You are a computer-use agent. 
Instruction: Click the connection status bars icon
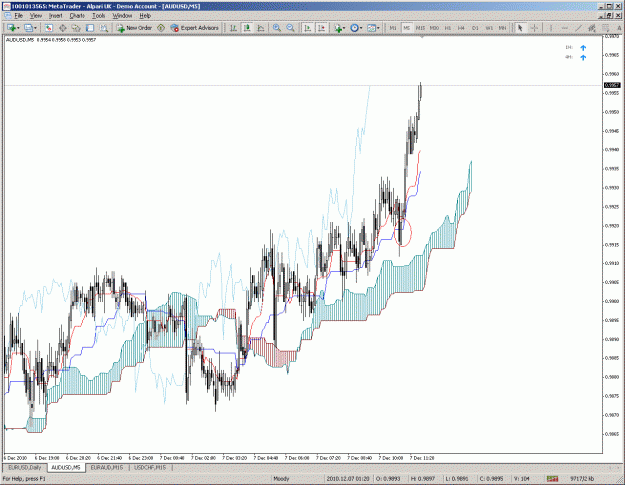click(552, 479)
